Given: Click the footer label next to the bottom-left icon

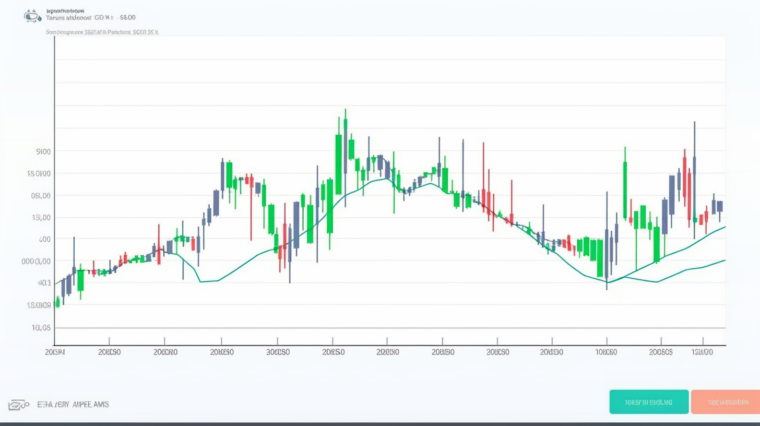Looking at the screenshot, I should tap(73, 405).
